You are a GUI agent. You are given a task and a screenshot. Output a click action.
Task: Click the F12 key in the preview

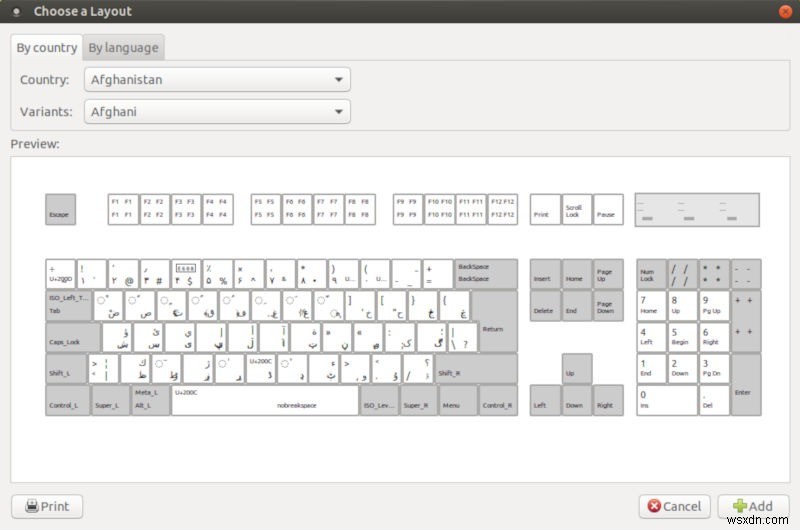503,209
